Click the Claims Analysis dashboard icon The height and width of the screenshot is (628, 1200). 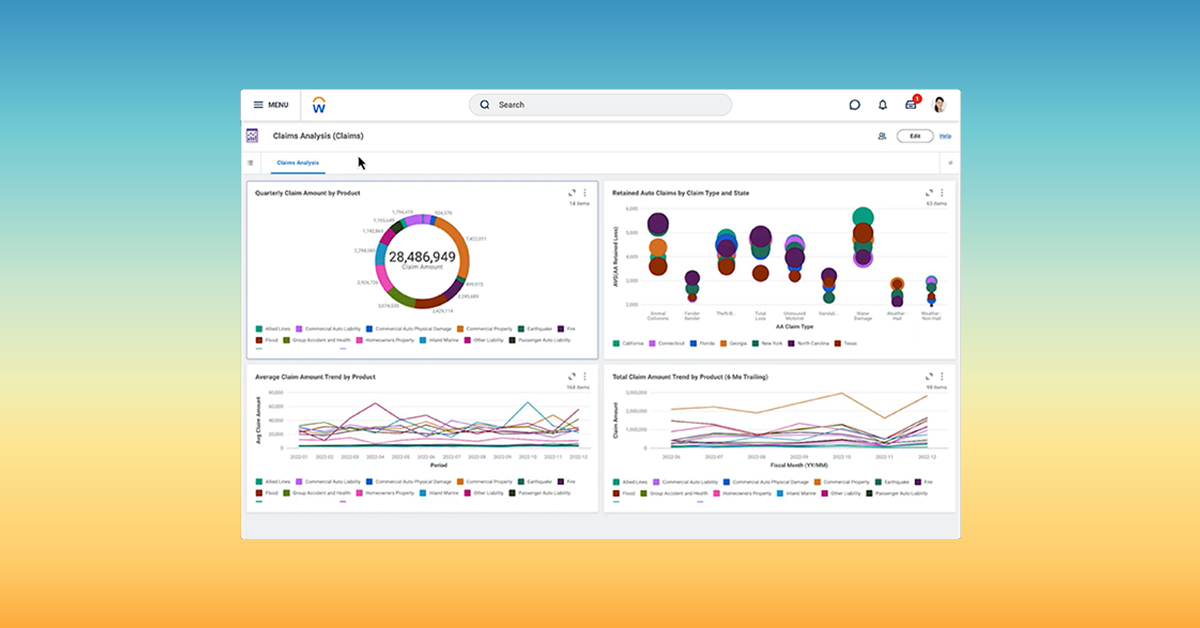pos(252,136)
